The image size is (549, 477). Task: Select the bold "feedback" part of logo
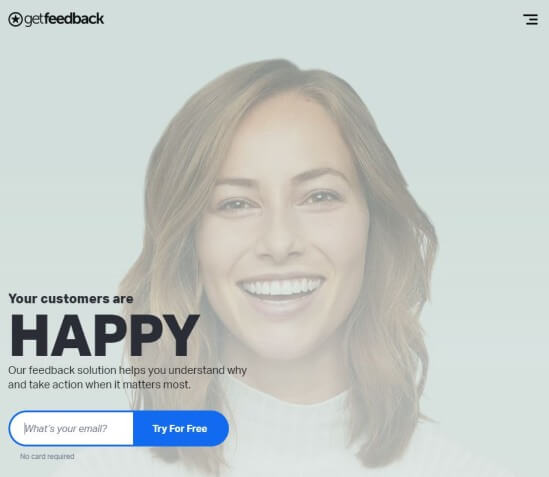click(74, 19)
